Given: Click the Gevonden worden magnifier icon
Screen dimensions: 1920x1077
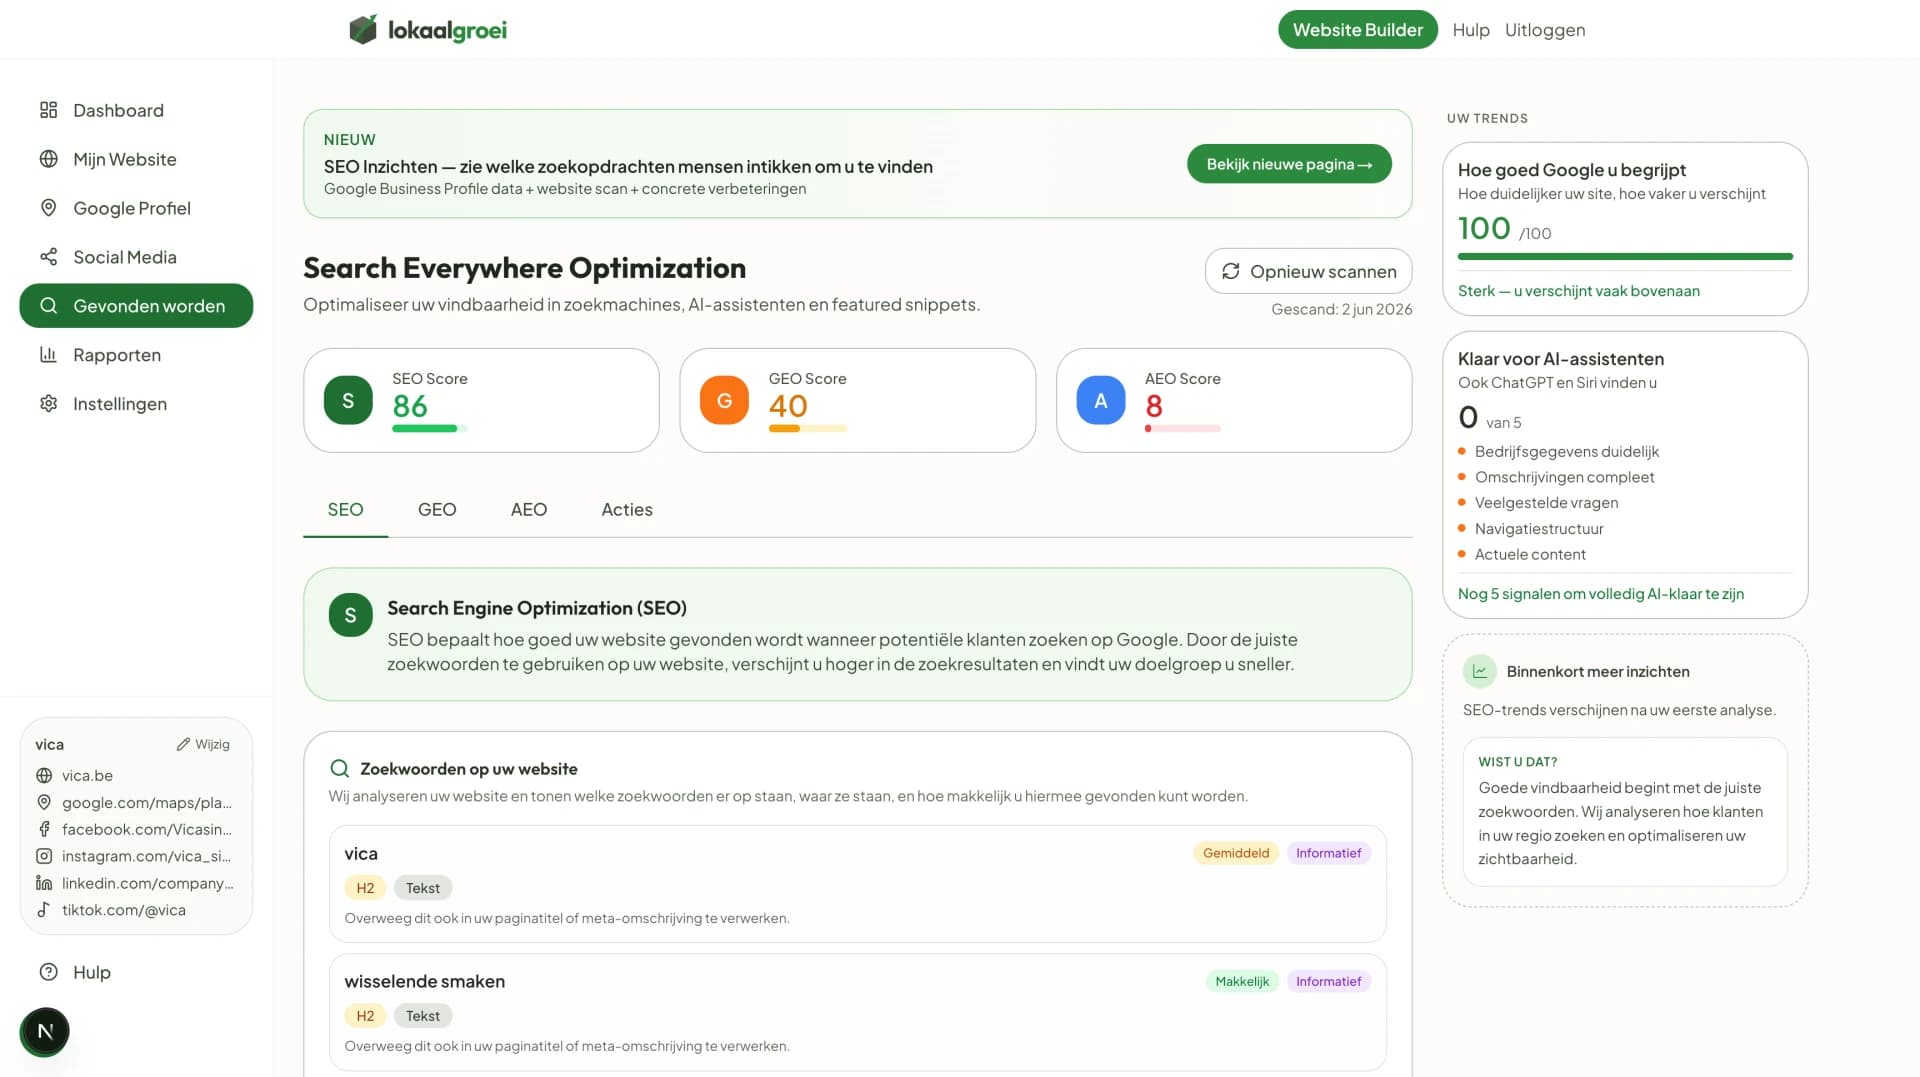Looking at the screenshot, I should 48,306.
